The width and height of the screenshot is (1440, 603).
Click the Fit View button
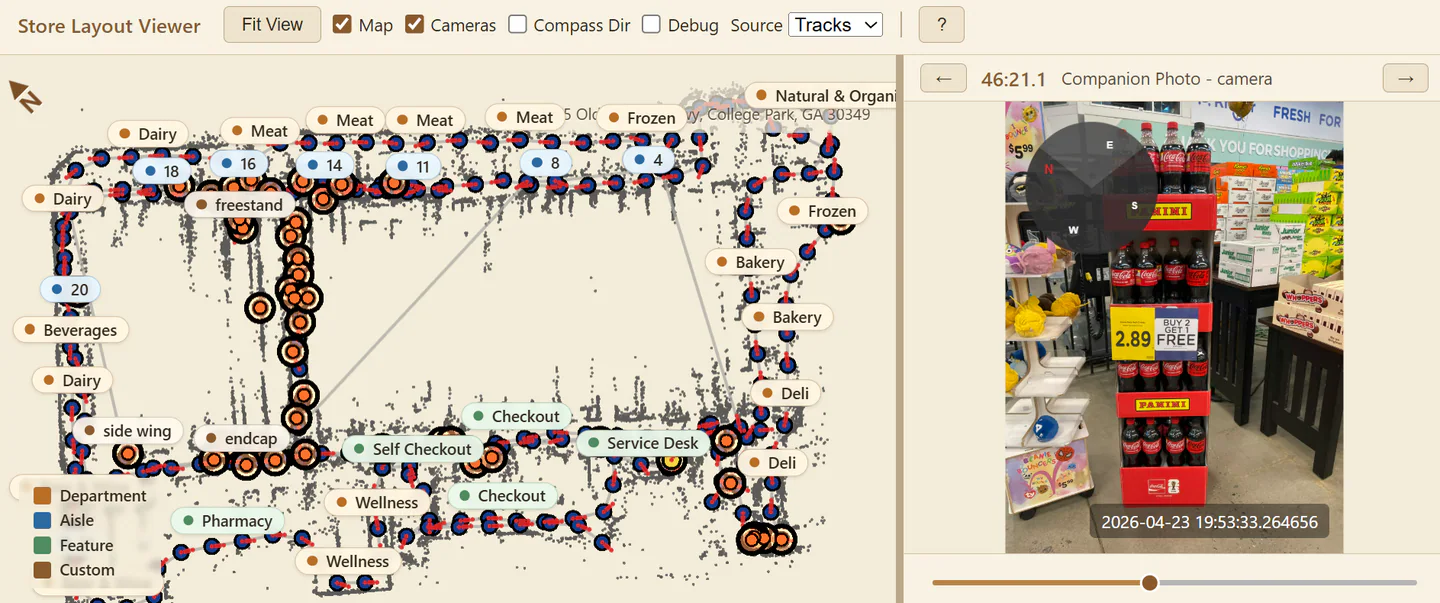pos(272,25)
